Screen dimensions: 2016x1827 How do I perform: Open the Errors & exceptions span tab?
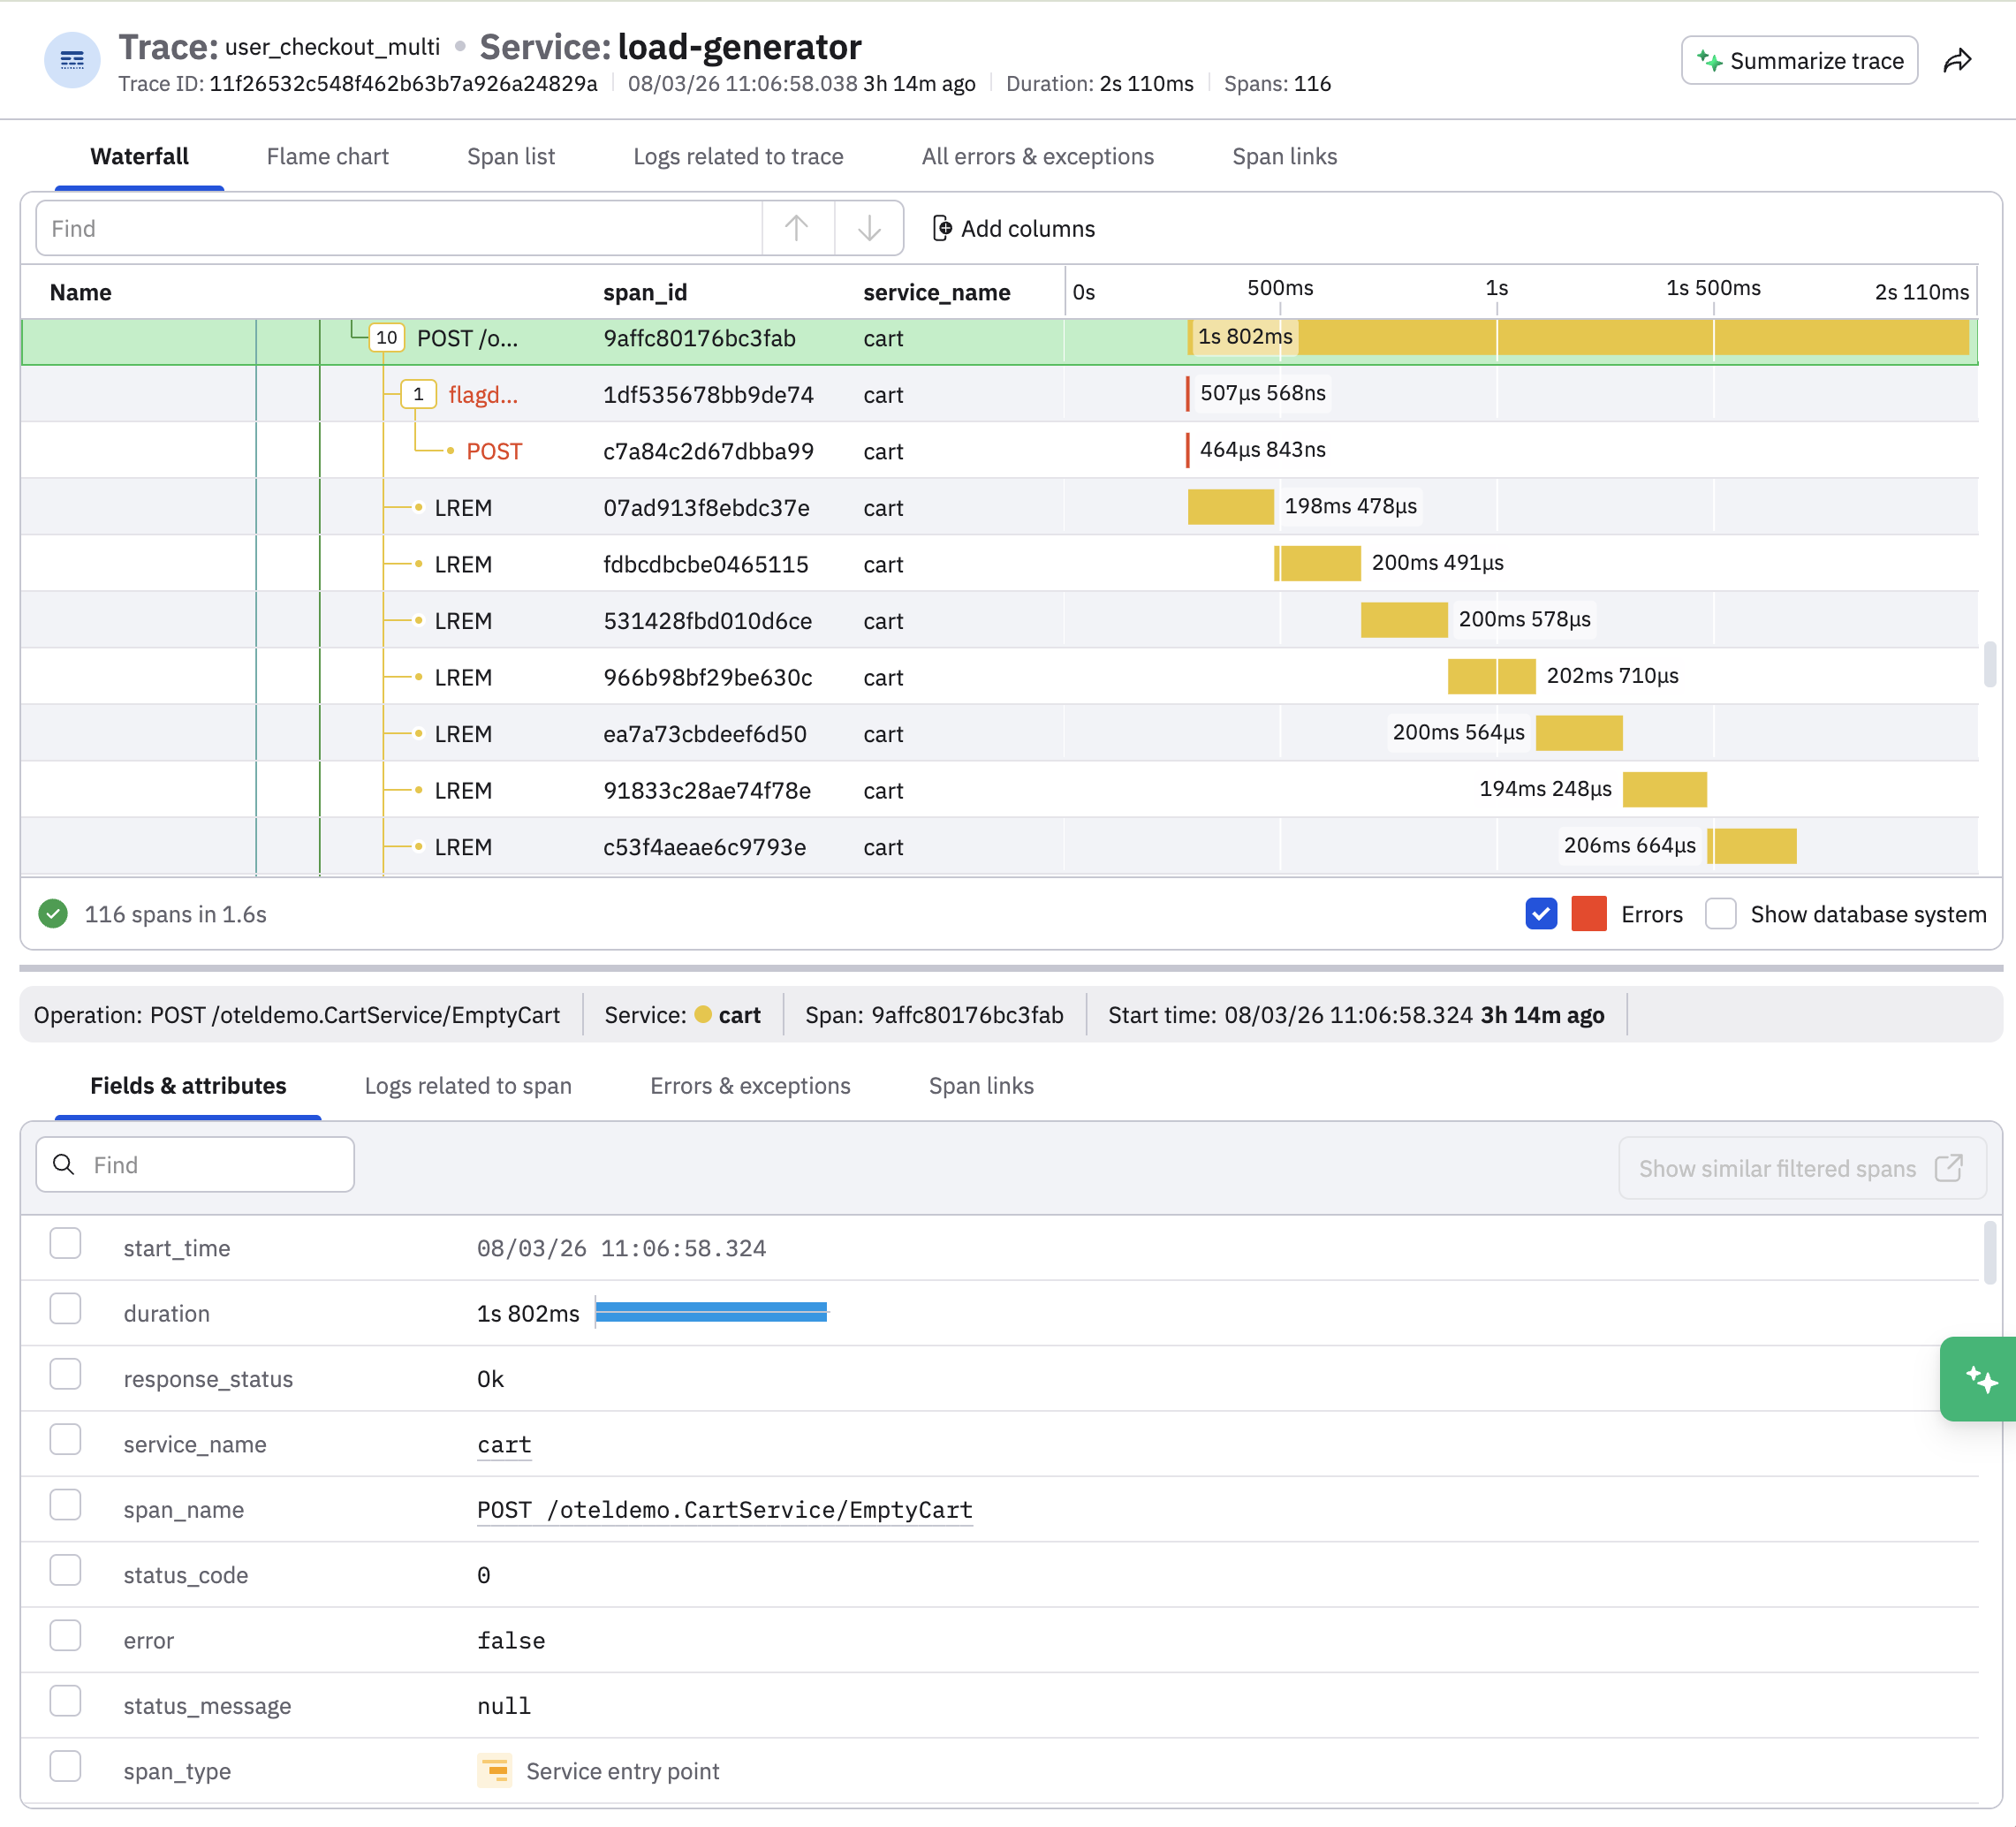tap(750, 1085)
